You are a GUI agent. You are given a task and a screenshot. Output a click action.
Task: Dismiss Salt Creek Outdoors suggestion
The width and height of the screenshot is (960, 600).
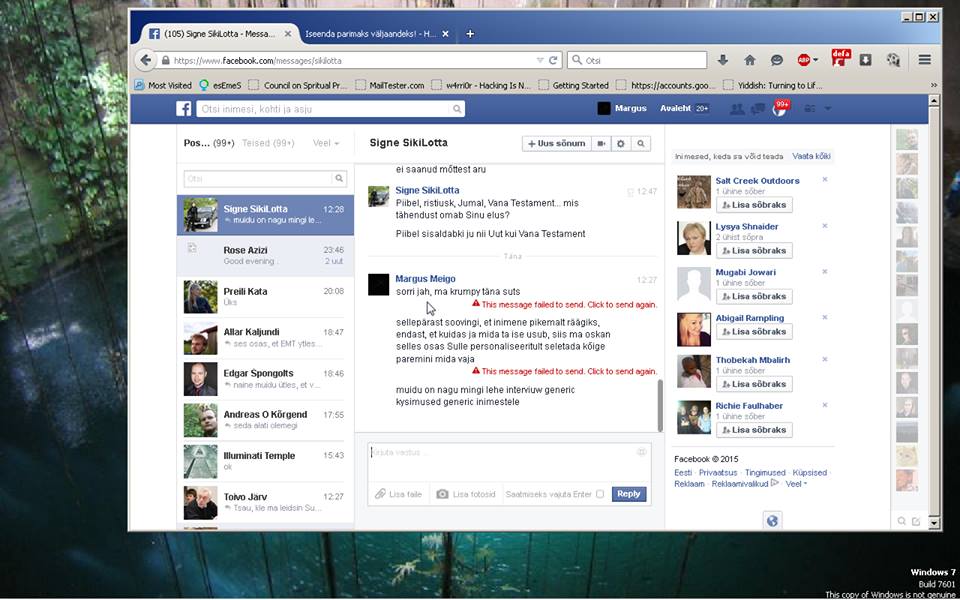[825, 179]
